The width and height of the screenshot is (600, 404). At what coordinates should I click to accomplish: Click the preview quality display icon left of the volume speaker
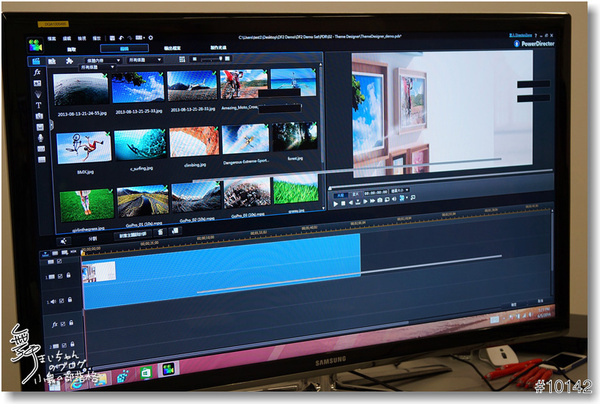coord(387,199)
